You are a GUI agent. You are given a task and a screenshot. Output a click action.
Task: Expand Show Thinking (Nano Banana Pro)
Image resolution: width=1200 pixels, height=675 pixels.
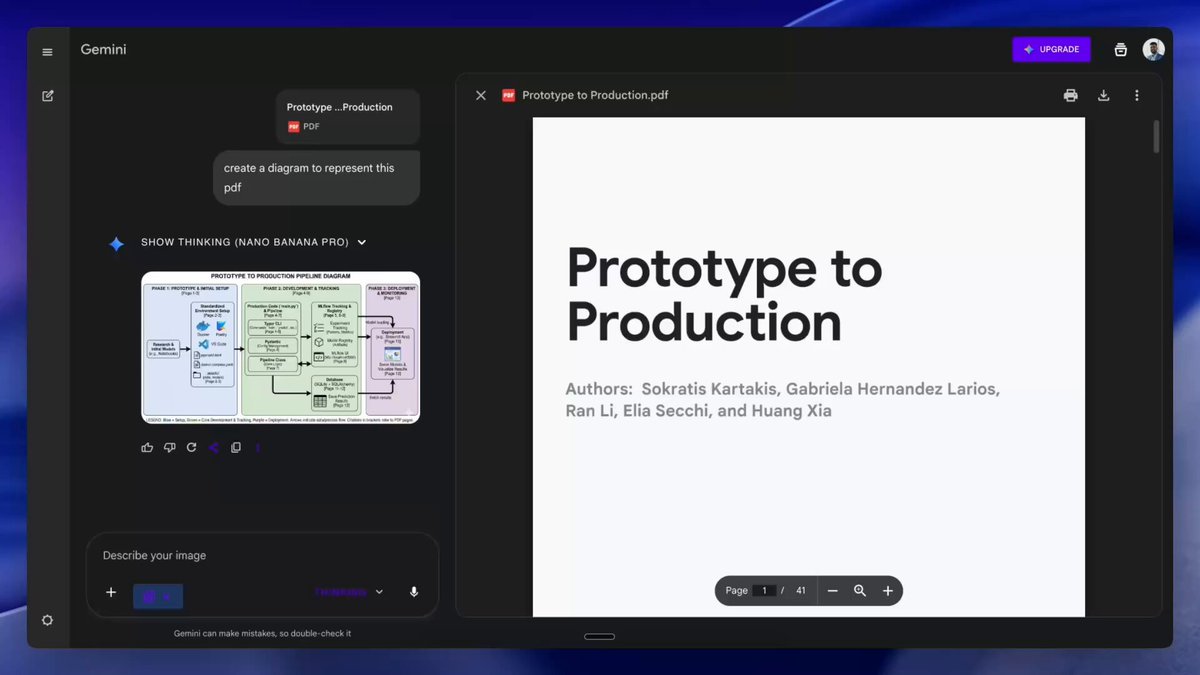(x=254, y=242)
